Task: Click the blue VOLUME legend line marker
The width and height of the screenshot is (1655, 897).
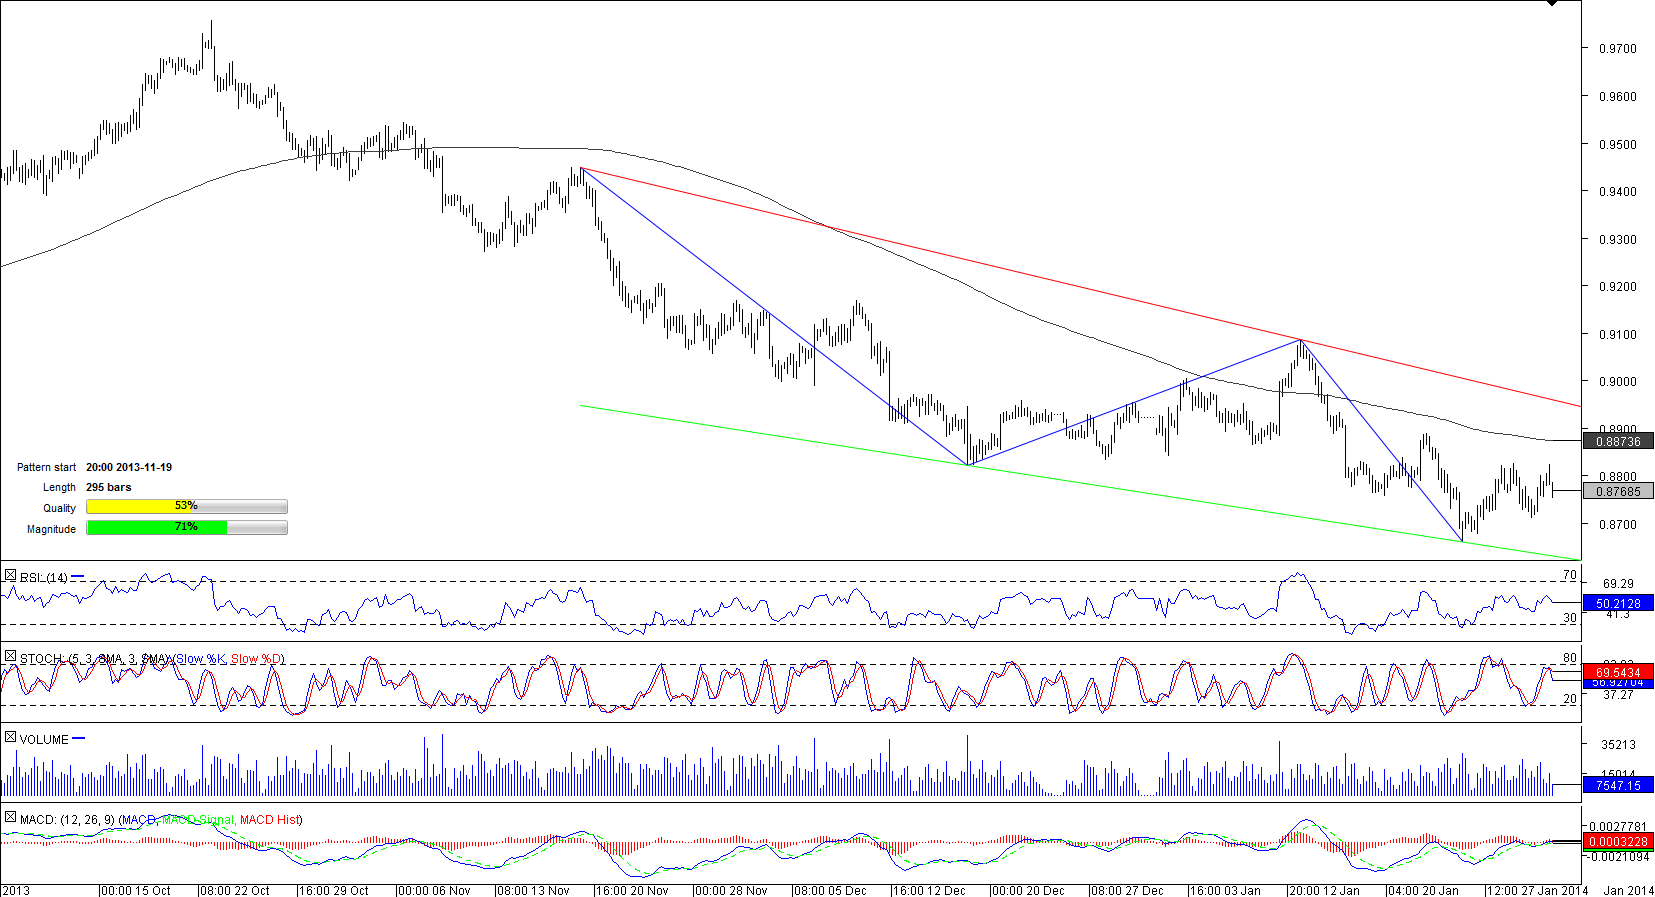Action: (79, 739)
